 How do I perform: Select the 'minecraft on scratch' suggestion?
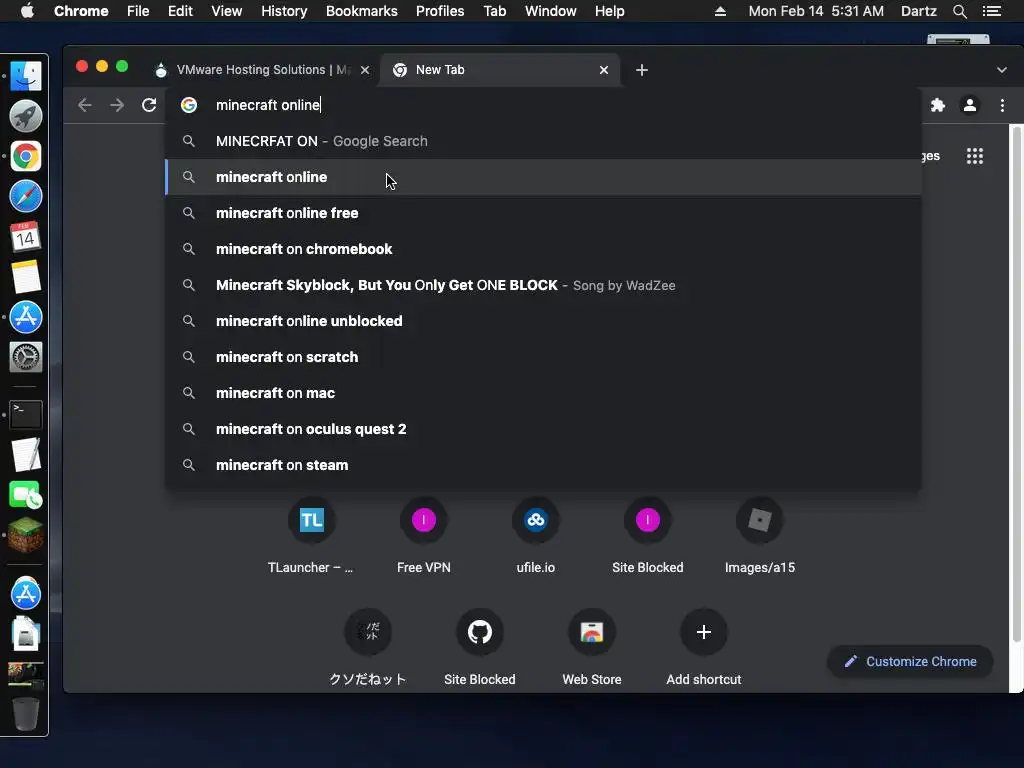pyautogui.click(x=543, y=357)
